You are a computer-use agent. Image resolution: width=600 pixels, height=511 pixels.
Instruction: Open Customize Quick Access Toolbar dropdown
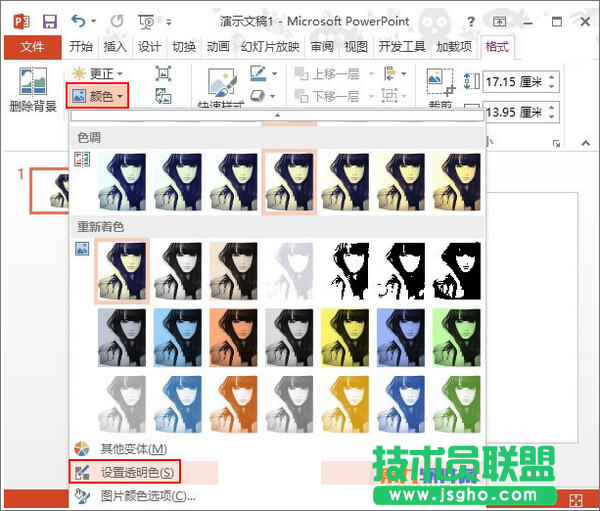click(x=169, y=22)
